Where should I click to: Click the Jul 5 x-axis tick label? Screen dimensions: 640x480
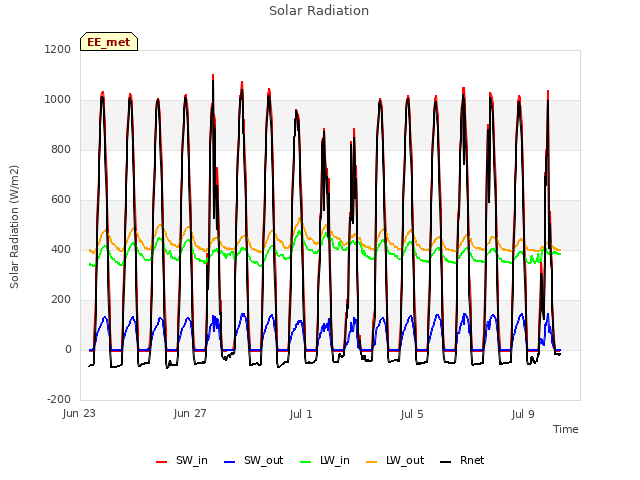click(x=412, y=414)
